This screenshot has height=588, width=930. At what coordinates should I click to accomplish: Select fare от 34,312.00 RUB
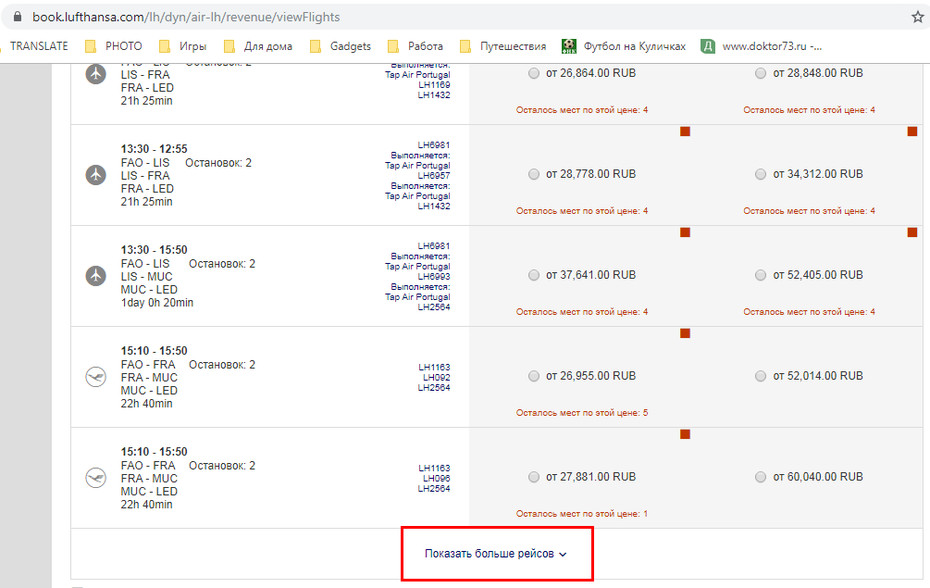point(760,174)
